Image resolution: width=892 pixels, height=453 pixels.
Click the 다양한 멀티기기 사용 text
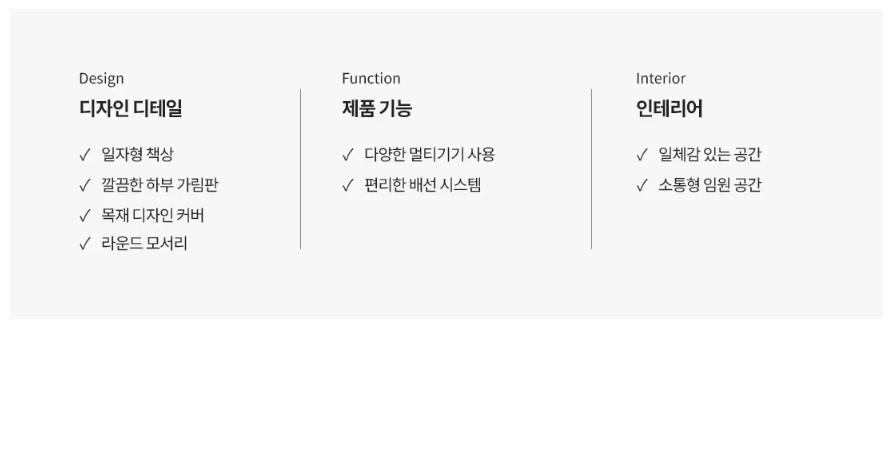point(430,154)
